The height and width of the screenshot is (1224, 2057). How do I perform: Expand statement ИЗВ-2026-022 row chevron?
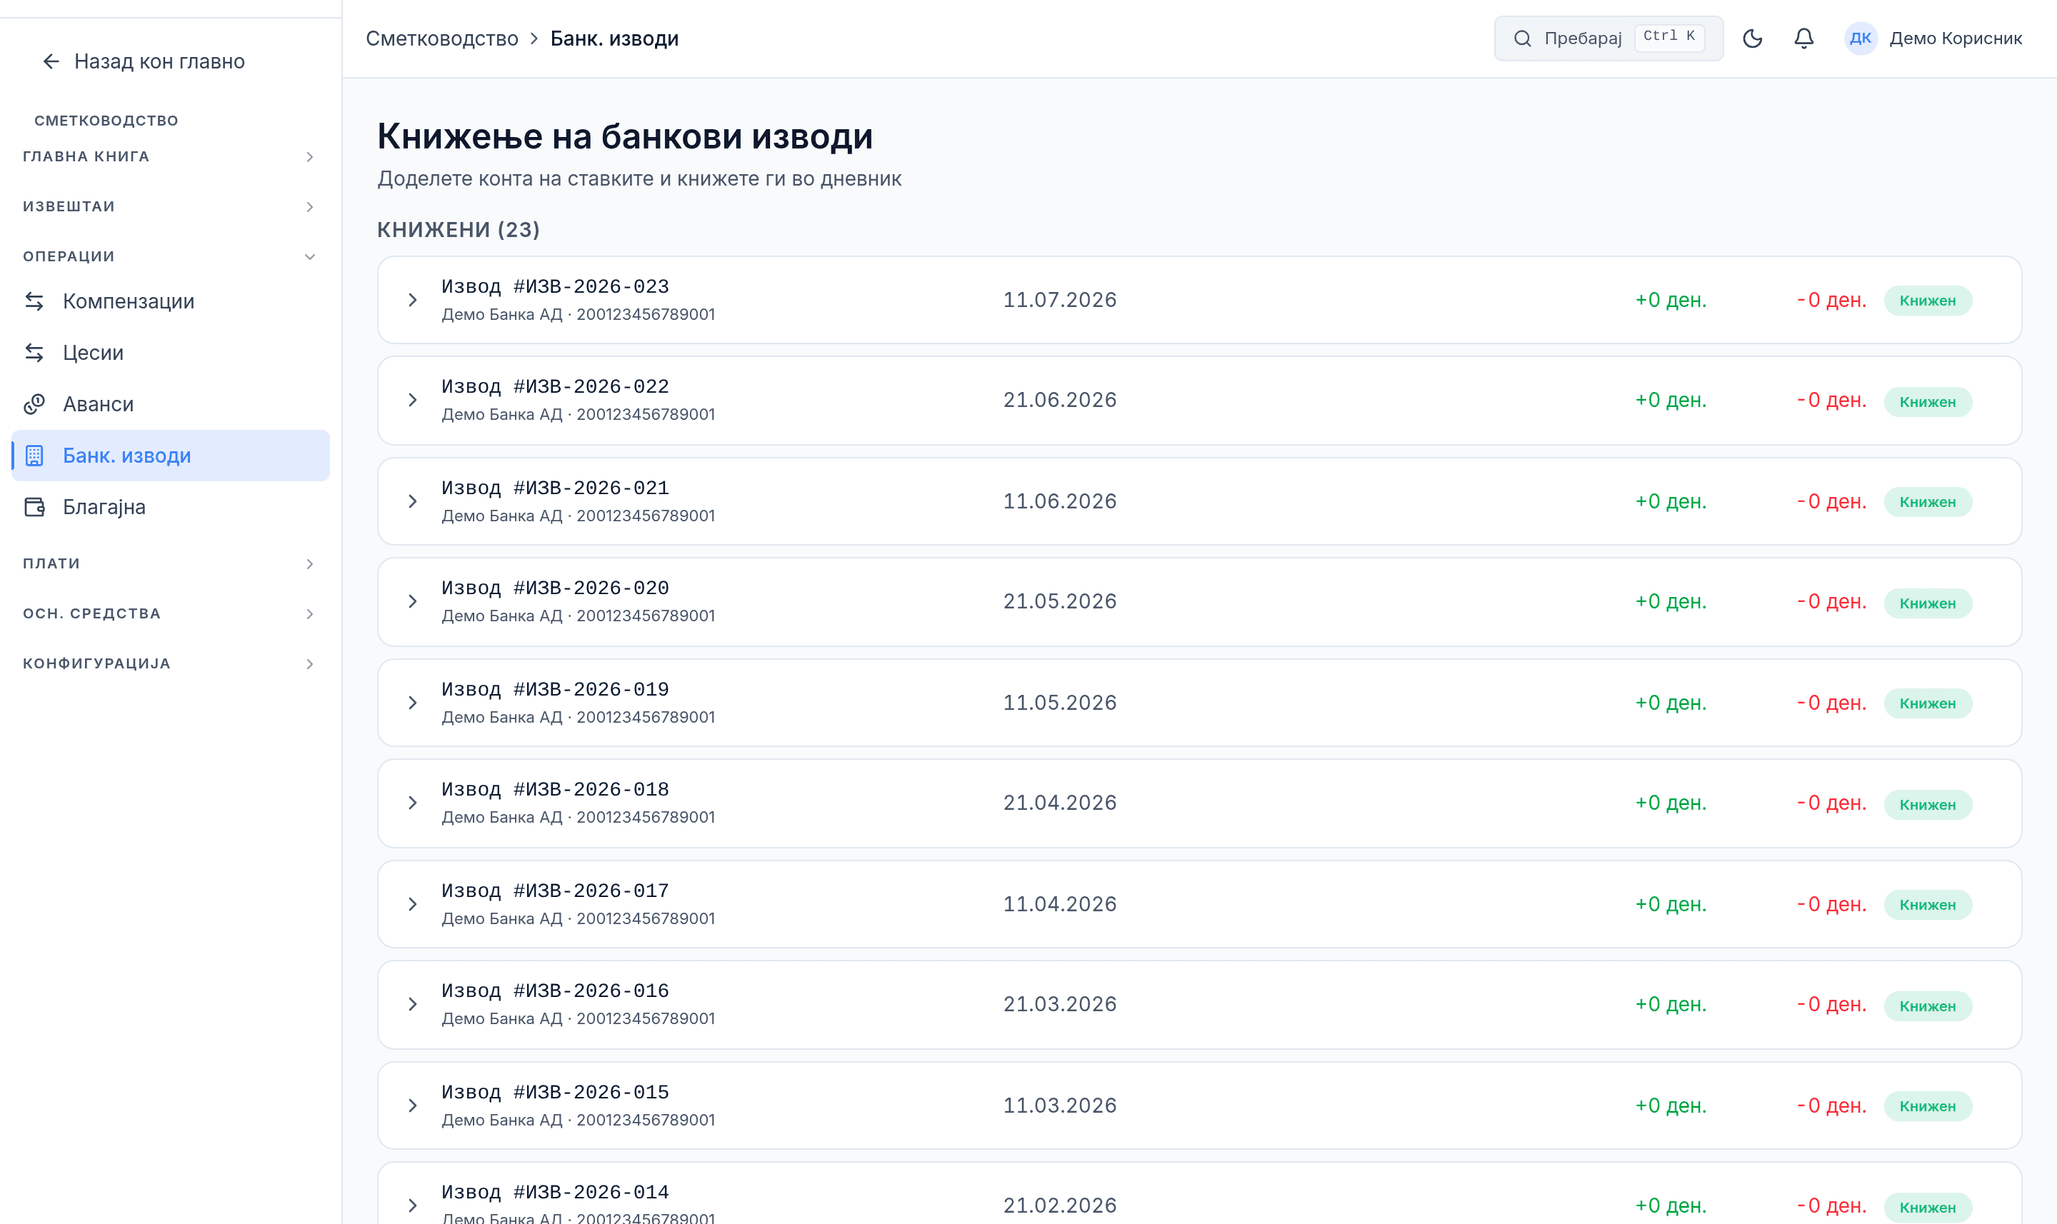412,400
